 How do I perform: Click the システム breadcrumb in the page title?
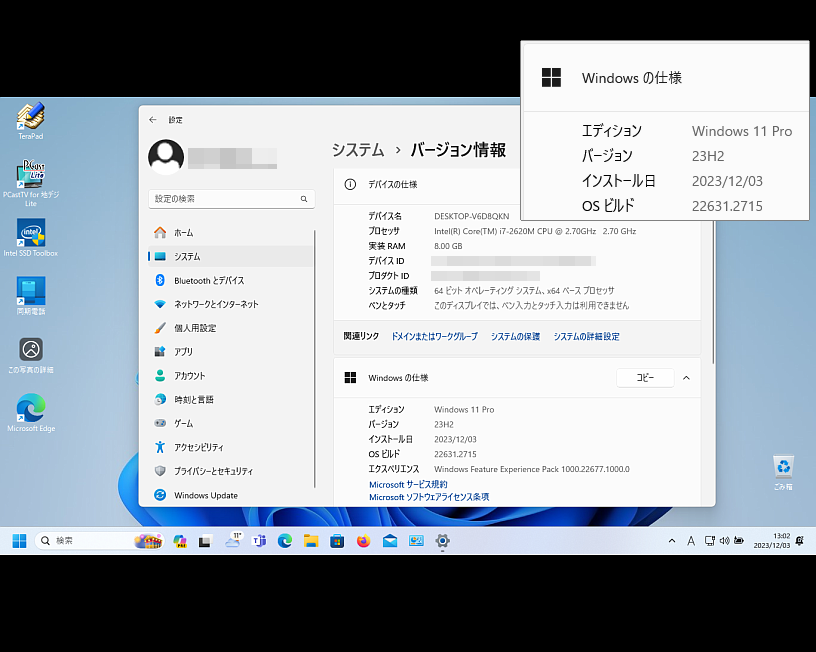point(358,150)
